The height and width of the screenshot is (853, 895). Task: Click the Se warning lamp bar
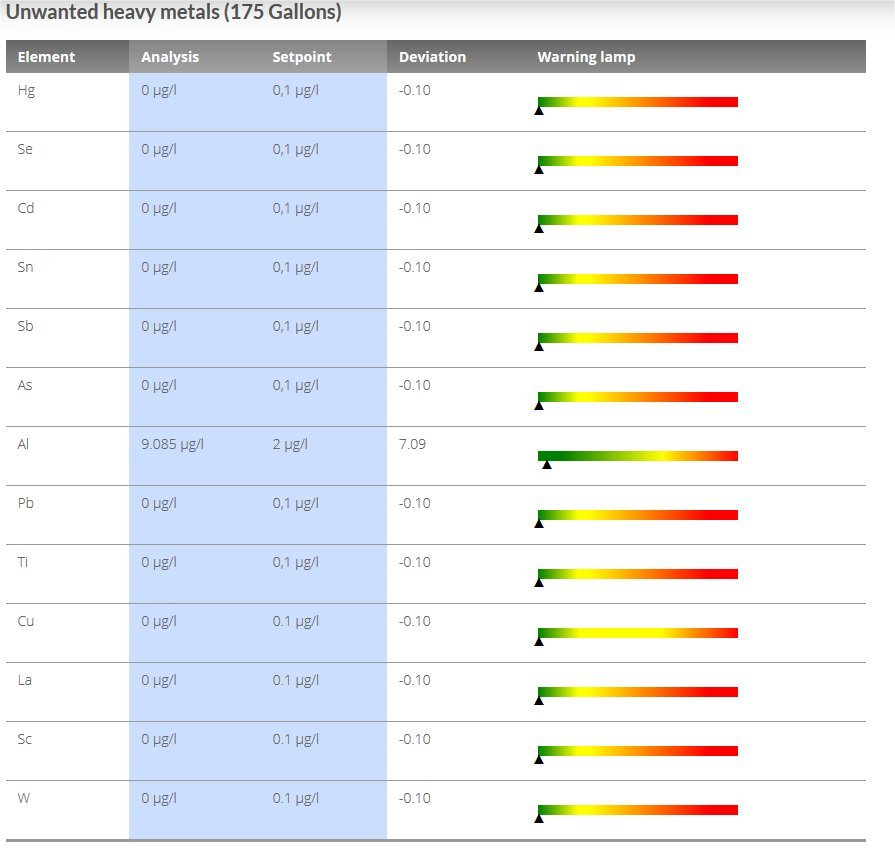(x=638, y=160)
